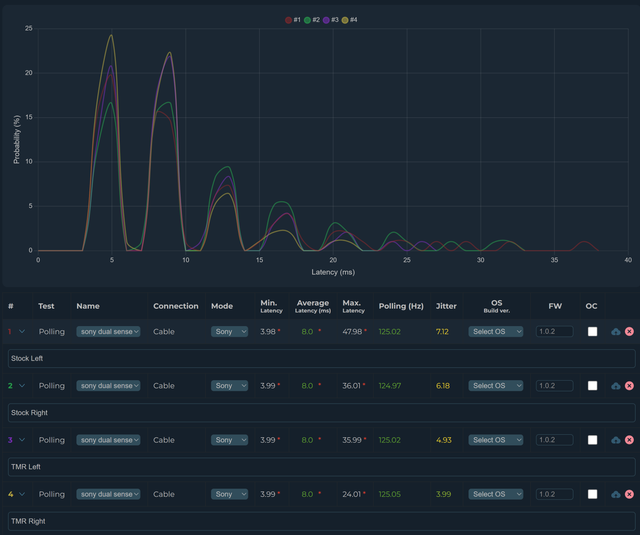This screenshot has height=535, width=640.
Task: Delete row 2 test with red X
Action: coord(629,386)
